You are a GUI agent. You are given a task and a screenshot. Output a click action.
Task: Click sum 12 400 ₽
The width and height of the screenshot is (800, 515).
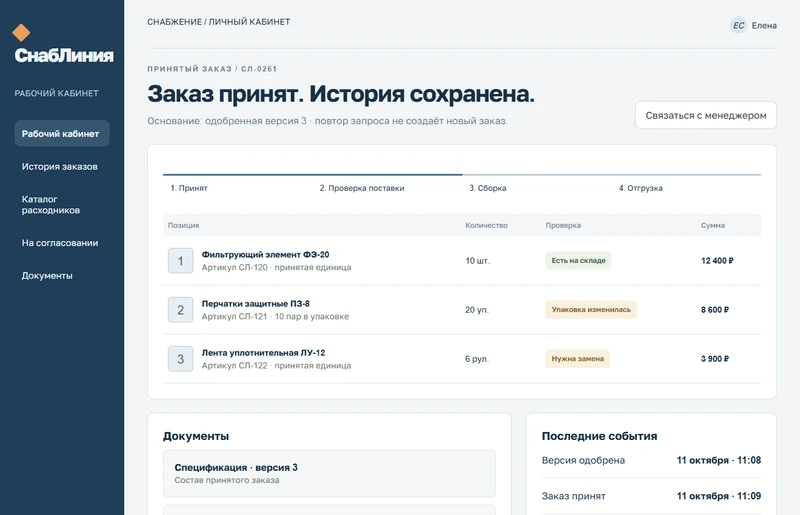[717, 261]
